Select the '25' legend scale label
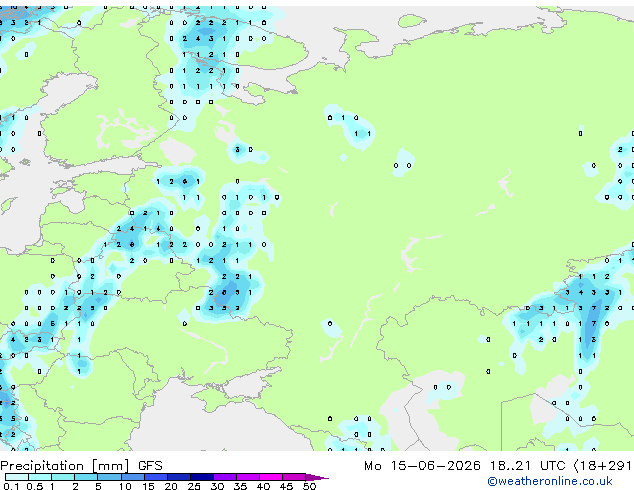This screenshot has height=490, width=634. click(194, 486)
